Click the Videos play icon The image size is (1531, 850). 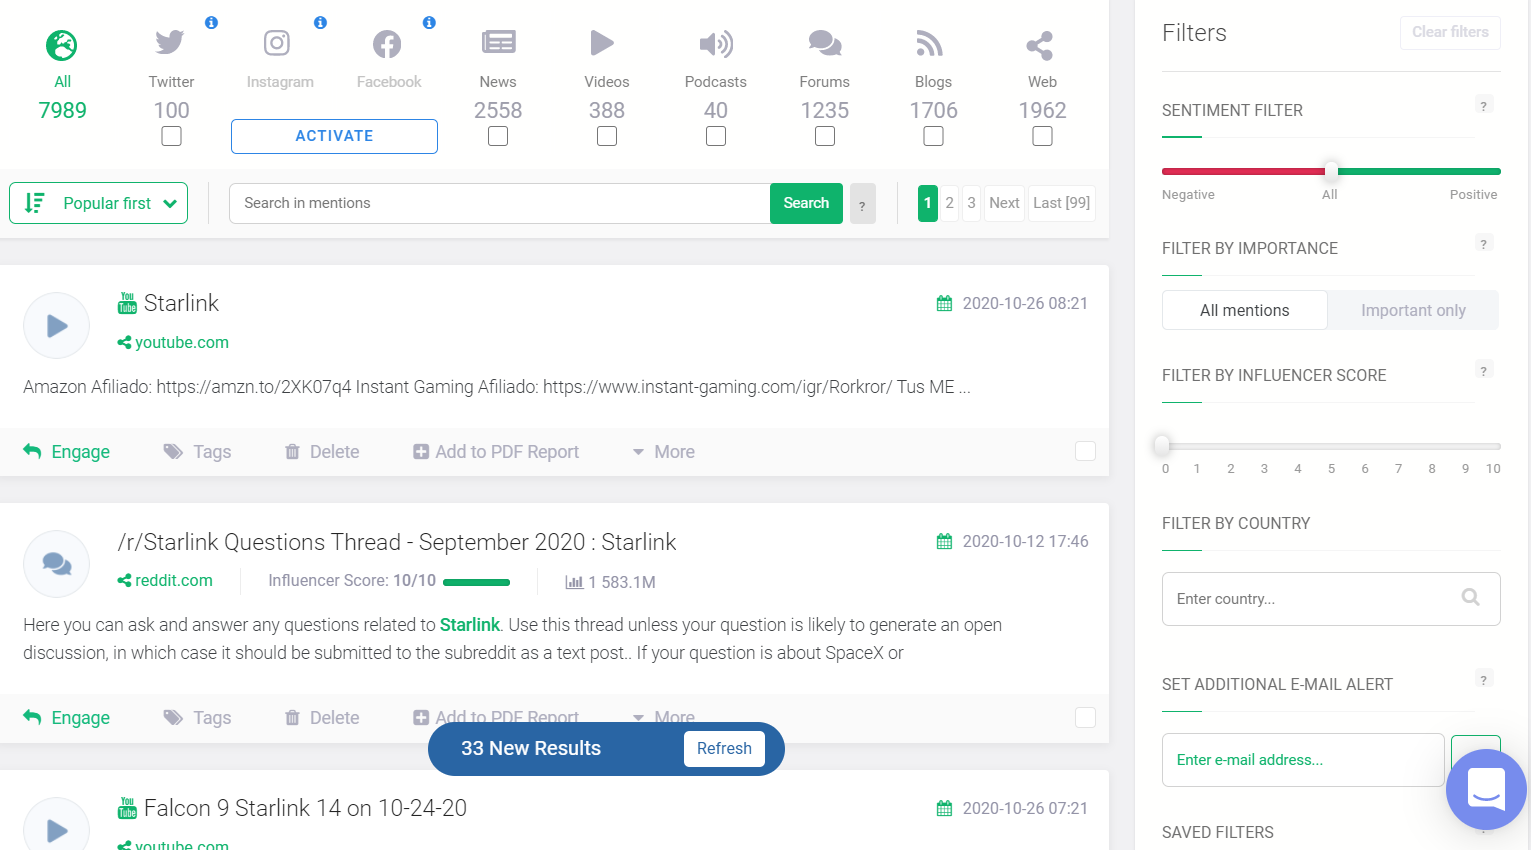[602, 42]
